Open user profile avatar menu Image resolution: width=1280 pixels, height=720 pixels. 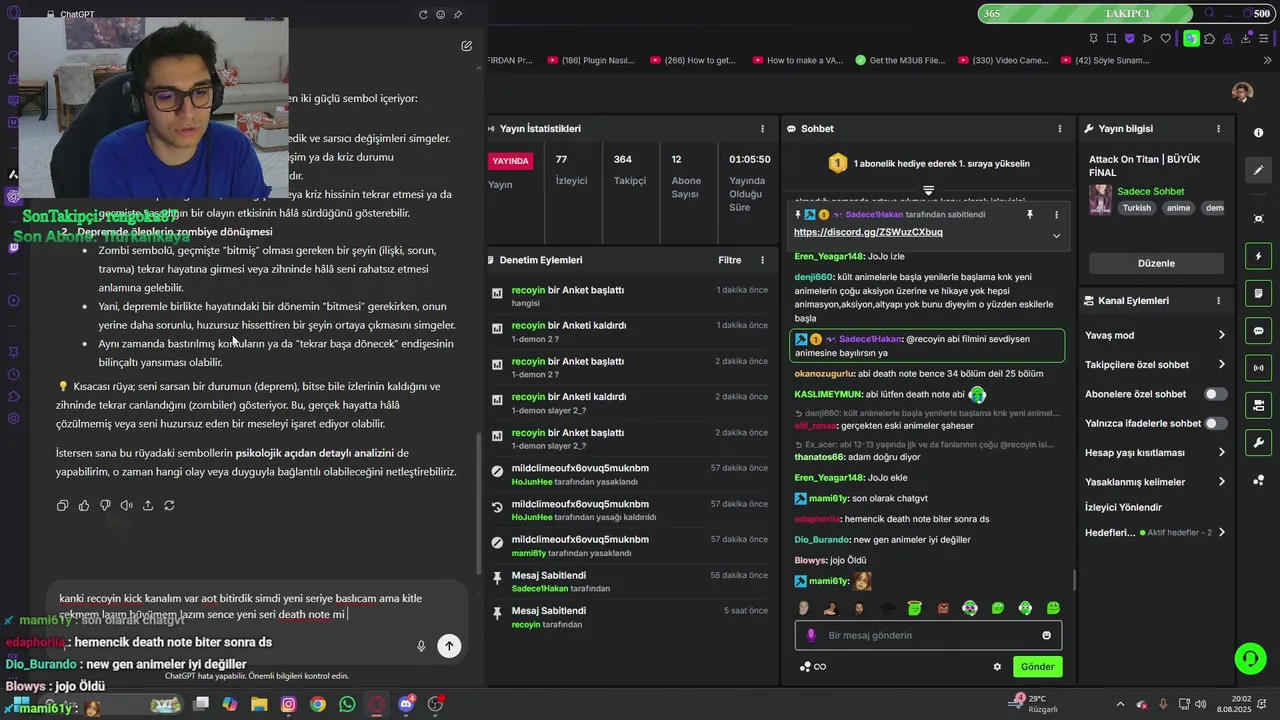tap(1242, 92)
